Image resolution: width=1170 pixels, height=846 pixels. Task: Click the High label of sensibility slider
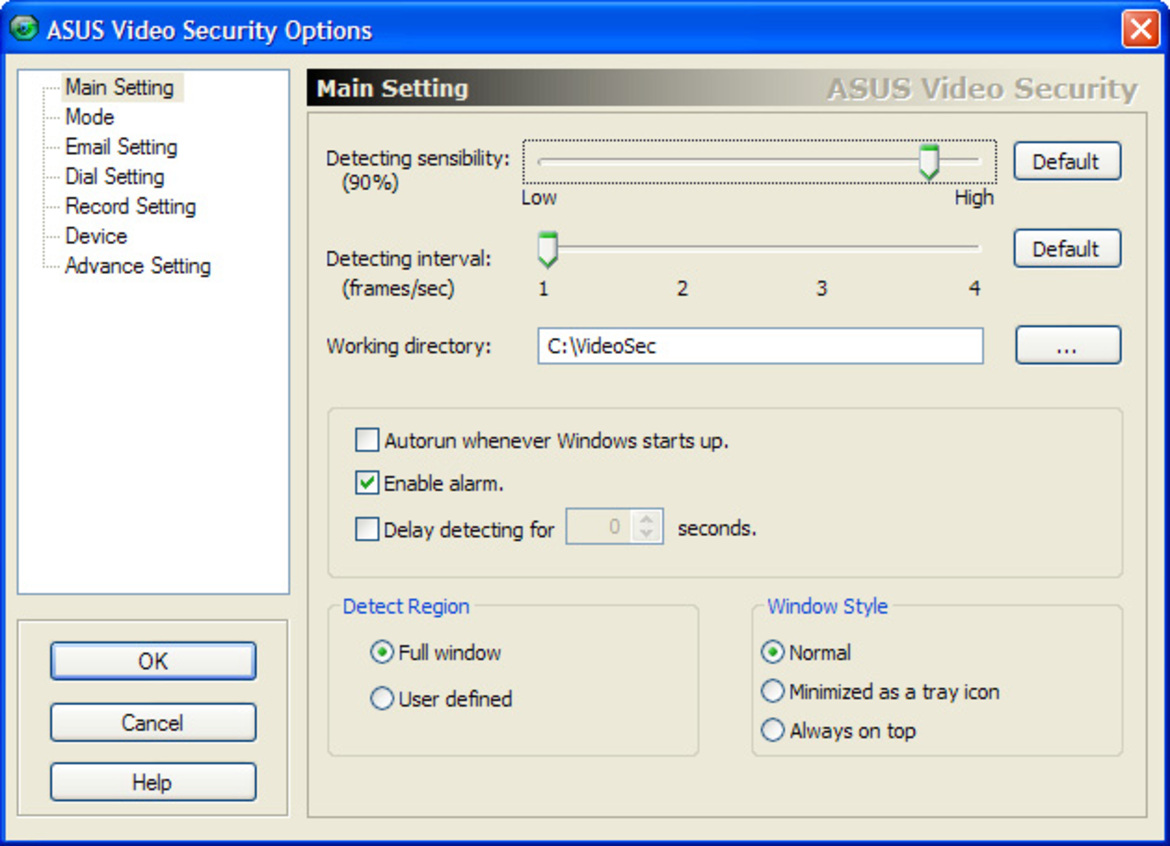coord(974,198)
